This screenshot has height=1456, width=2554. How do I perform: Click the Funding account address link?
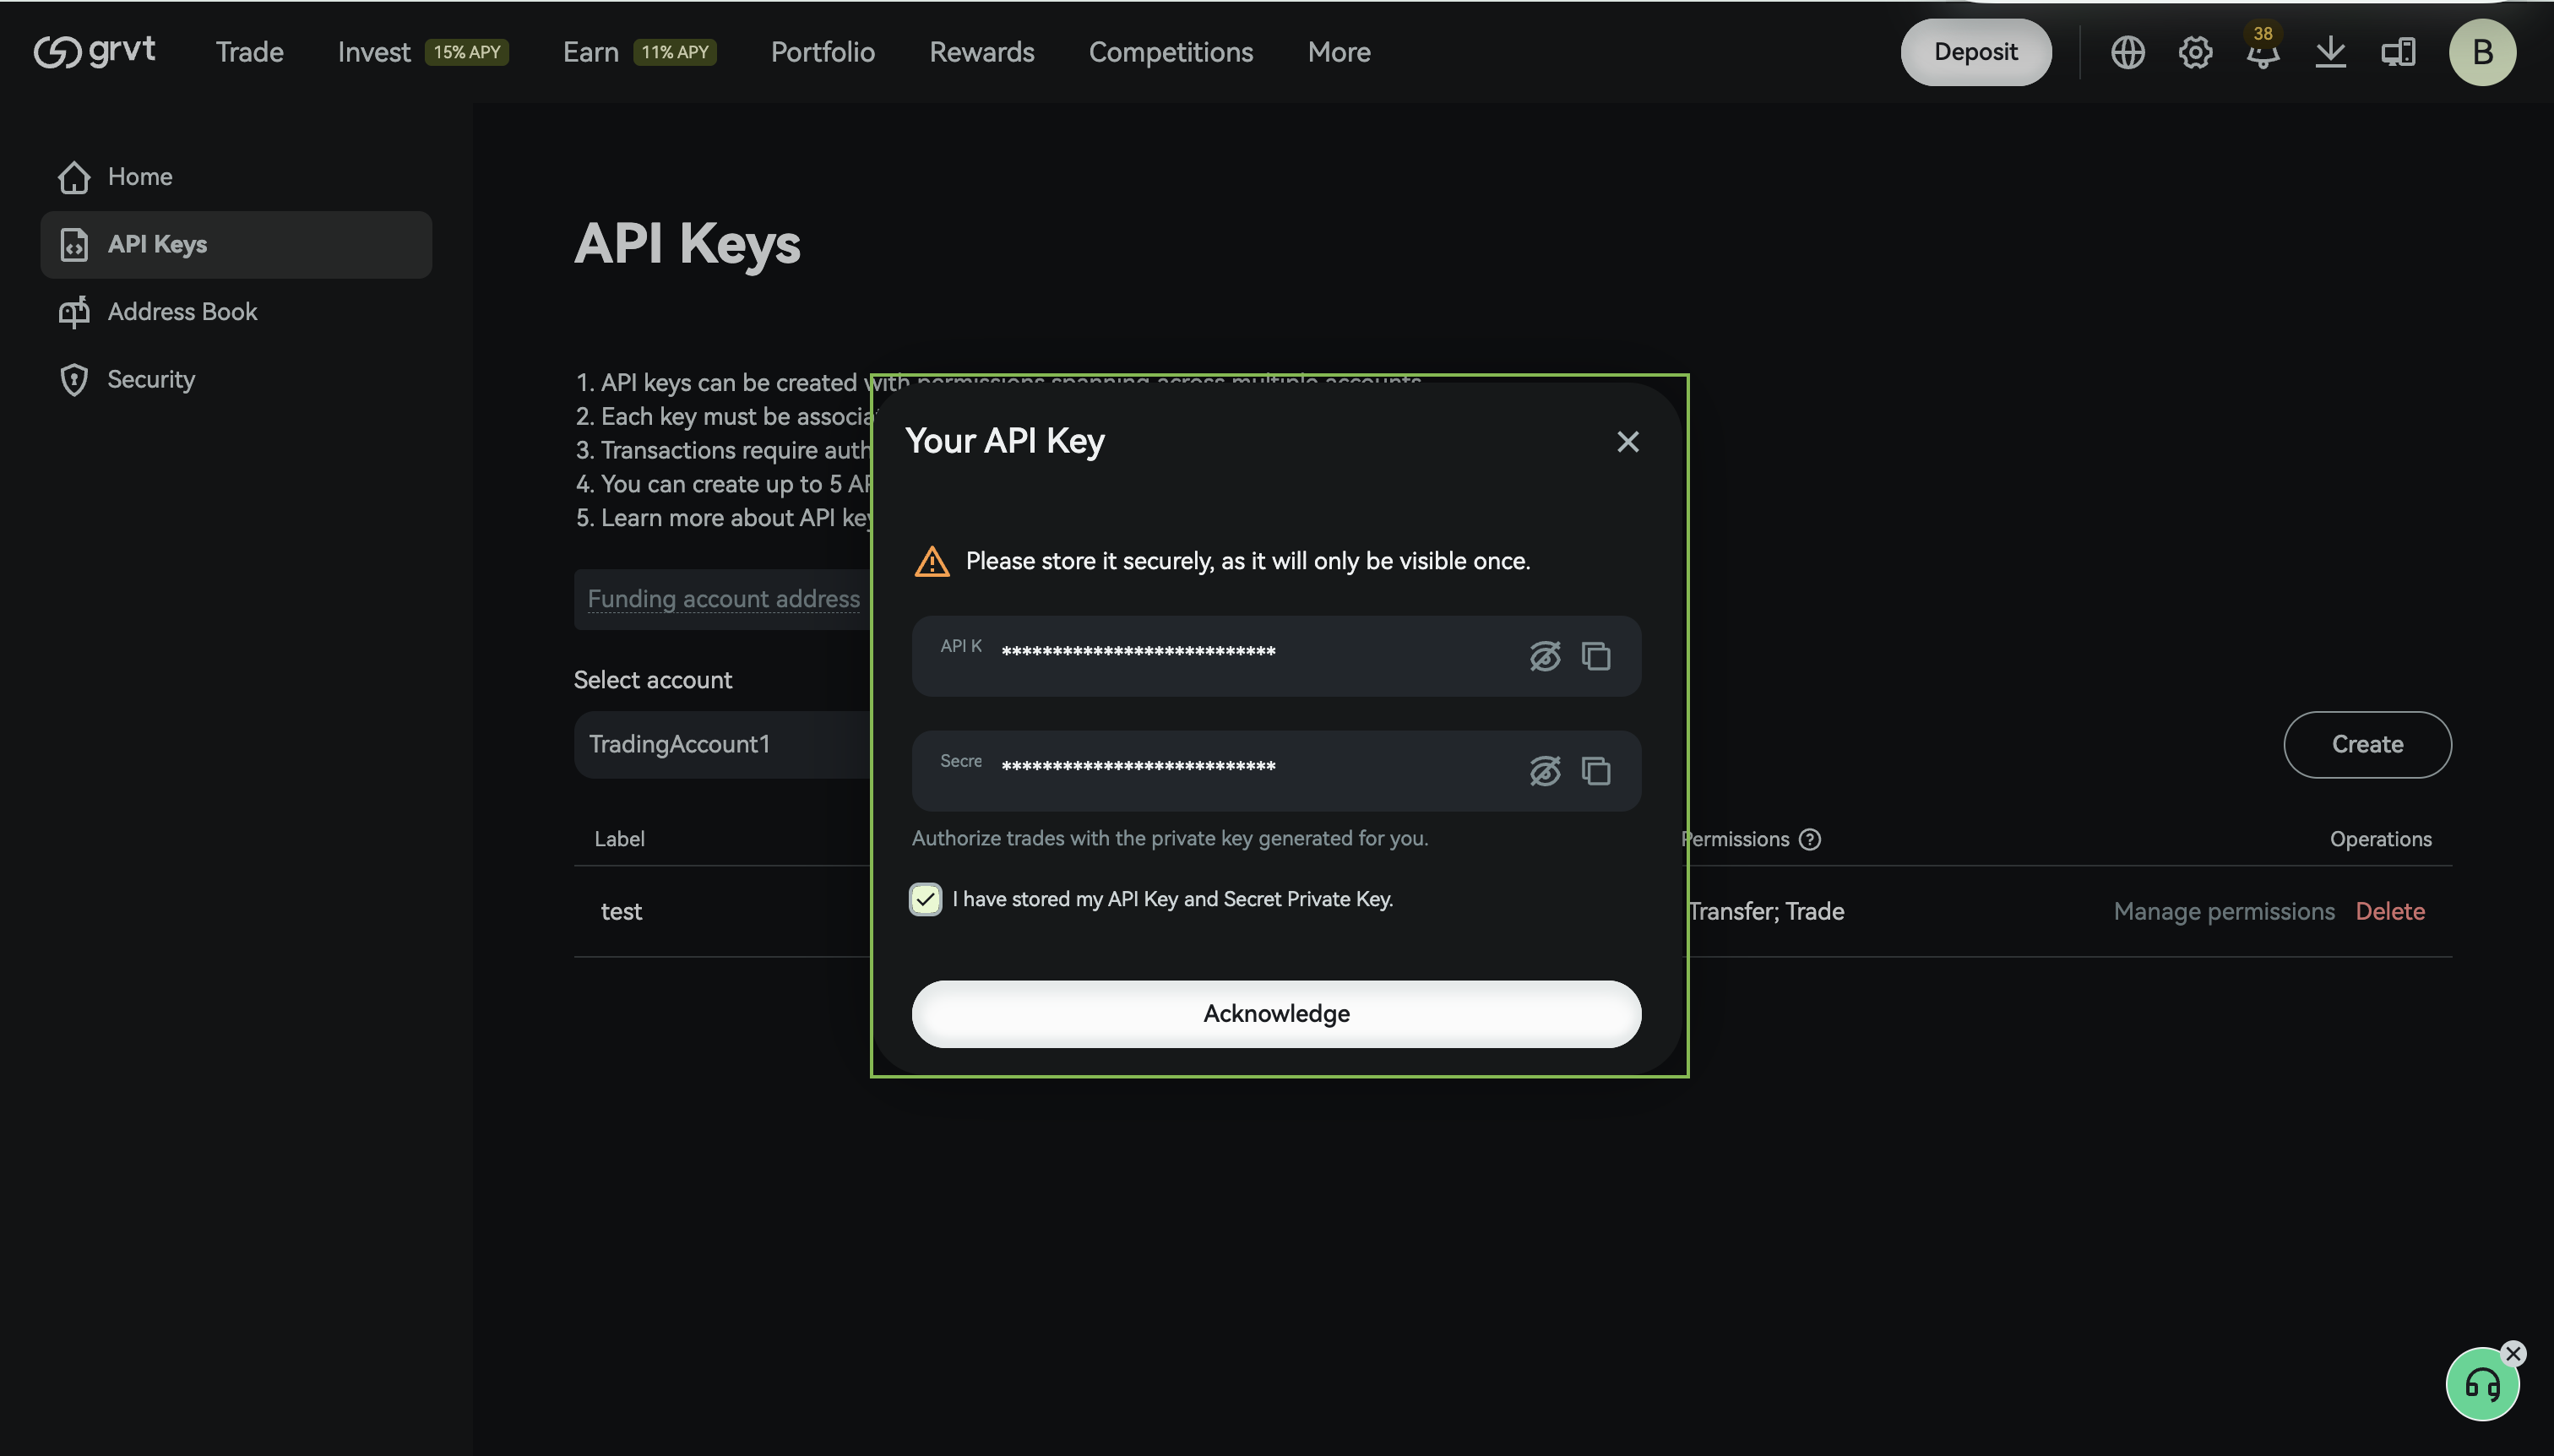723,599
